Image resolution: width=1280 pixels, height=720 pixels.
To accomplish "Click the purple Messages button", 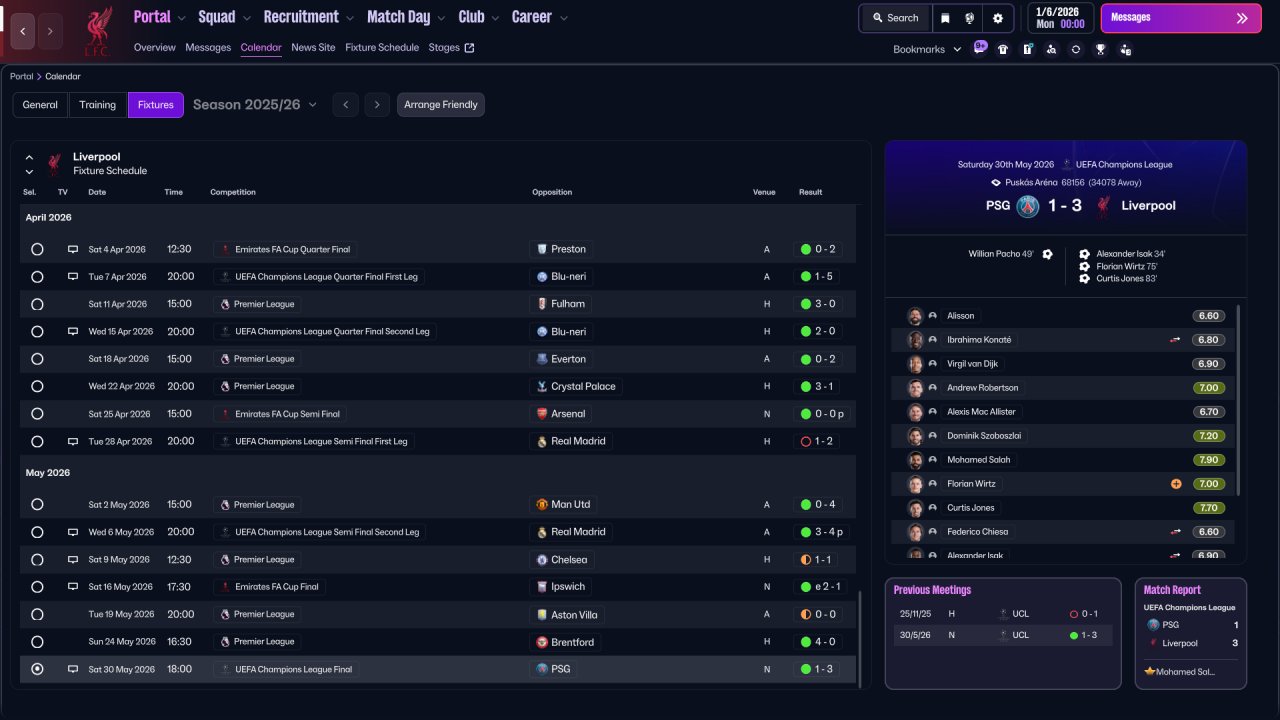I will tap(1181, 18).
